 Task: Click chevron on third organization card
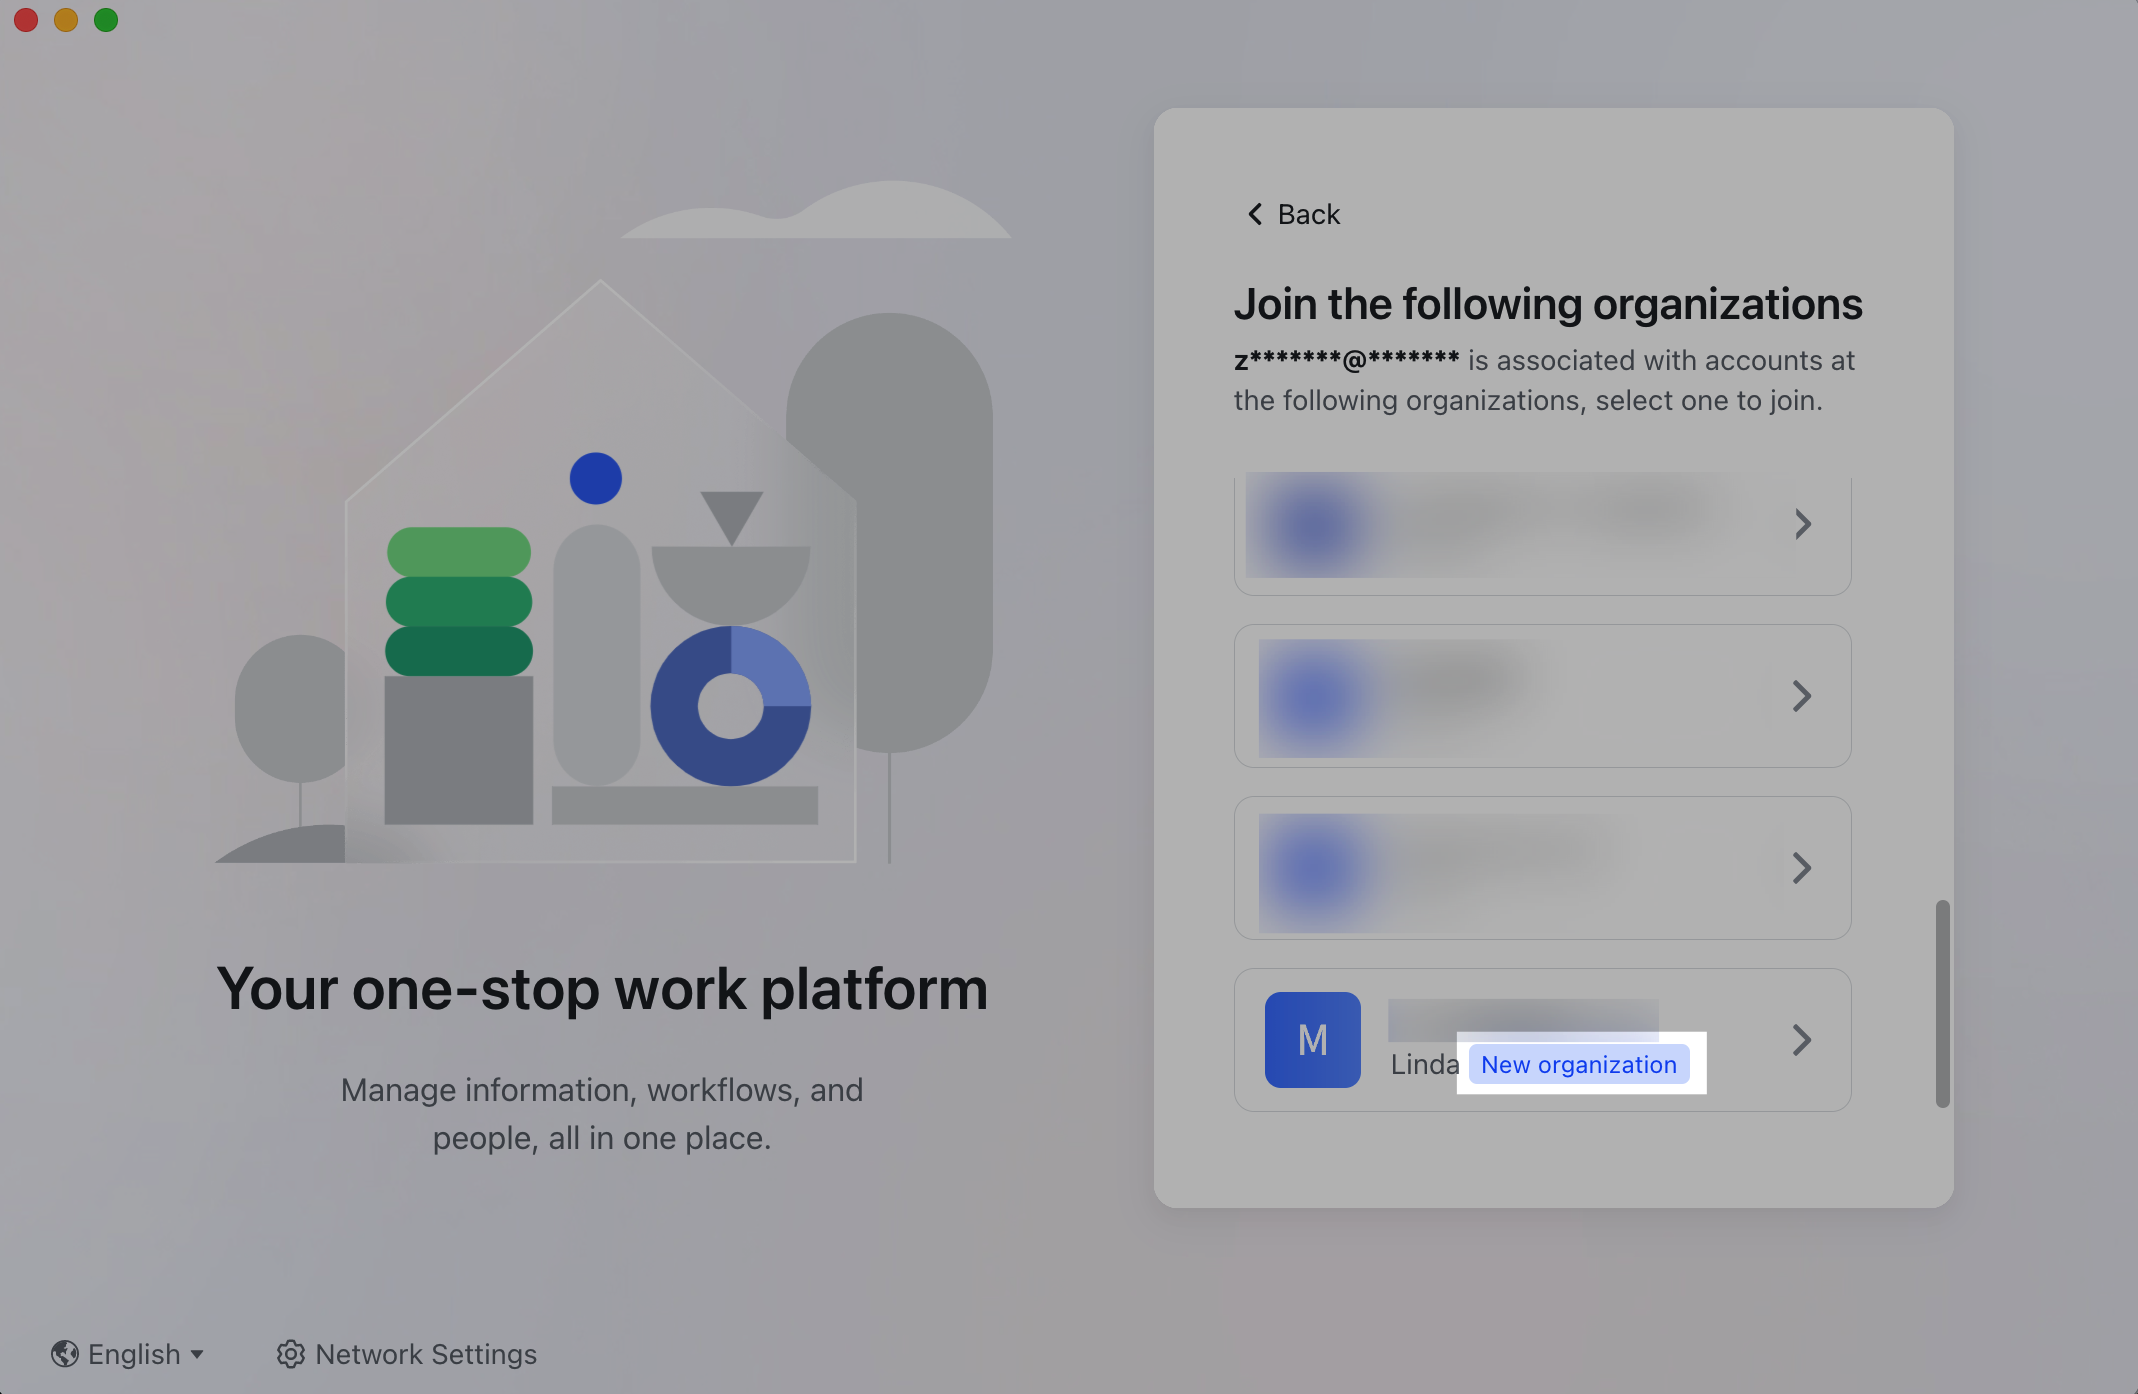pos(1802,868)
